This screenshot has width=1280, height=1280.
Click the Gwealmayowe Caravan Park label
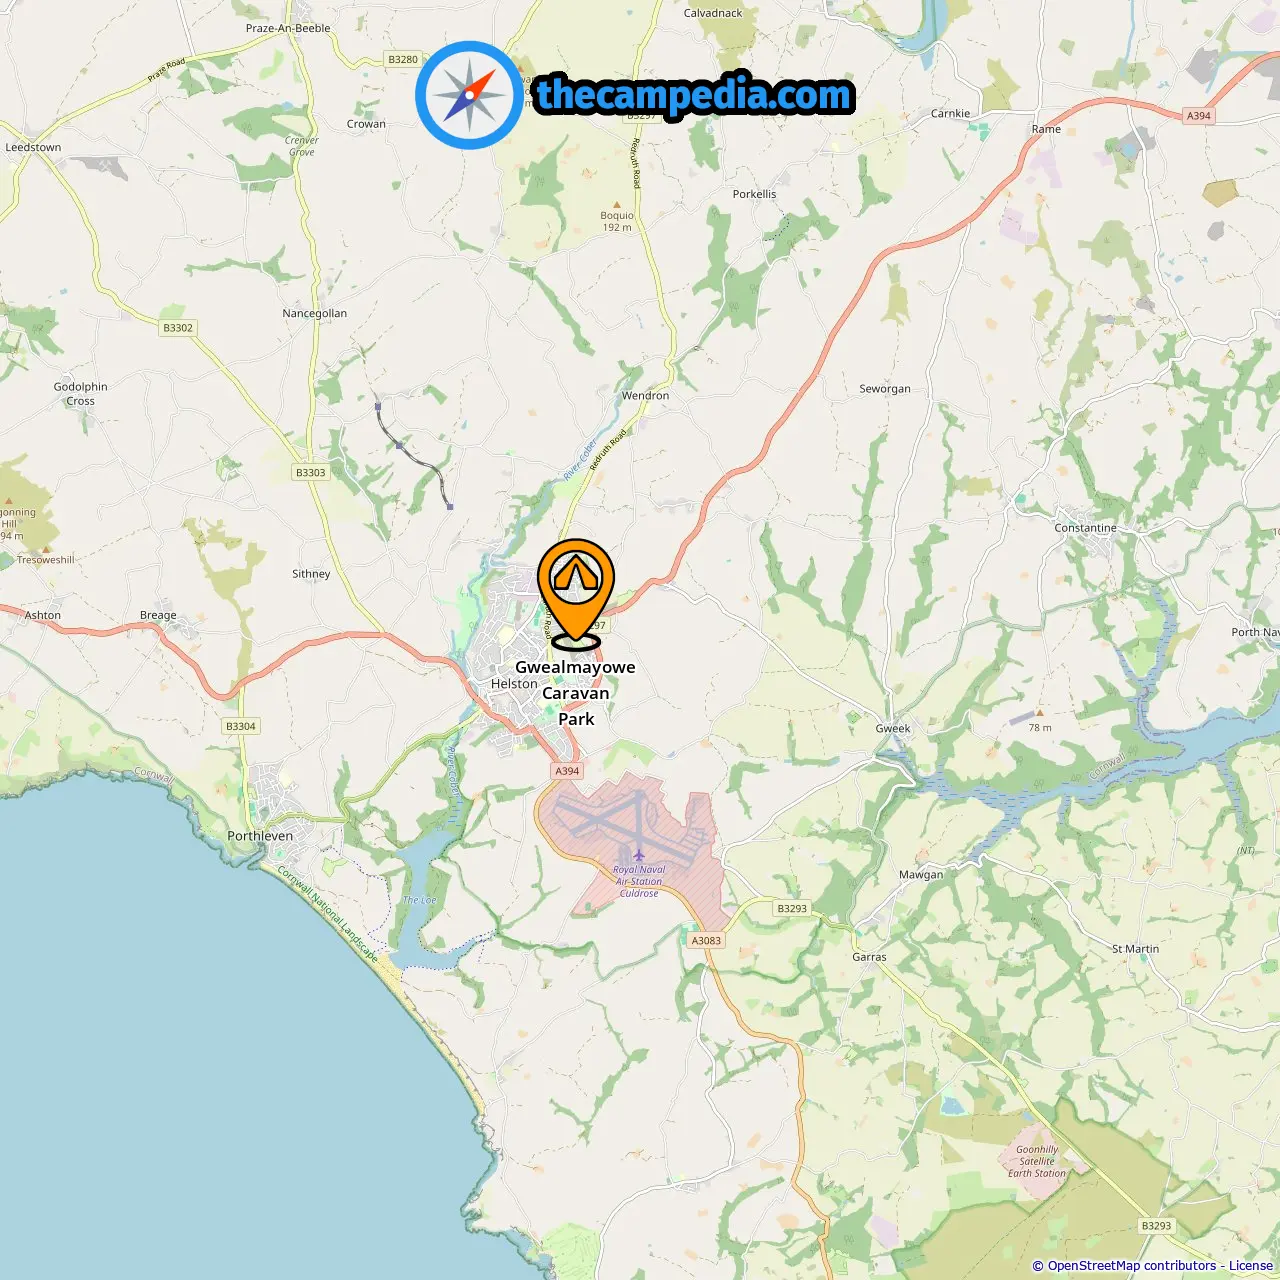tap(576, 693)
